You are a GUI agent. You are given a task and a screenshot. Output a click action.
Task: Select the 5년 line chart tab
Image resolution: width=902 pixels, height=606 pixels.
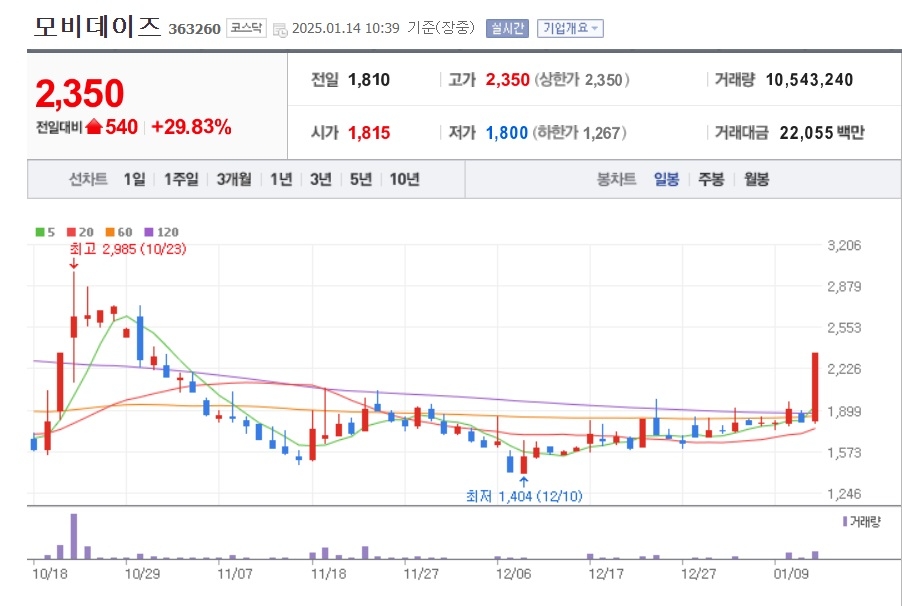[361, 180]
